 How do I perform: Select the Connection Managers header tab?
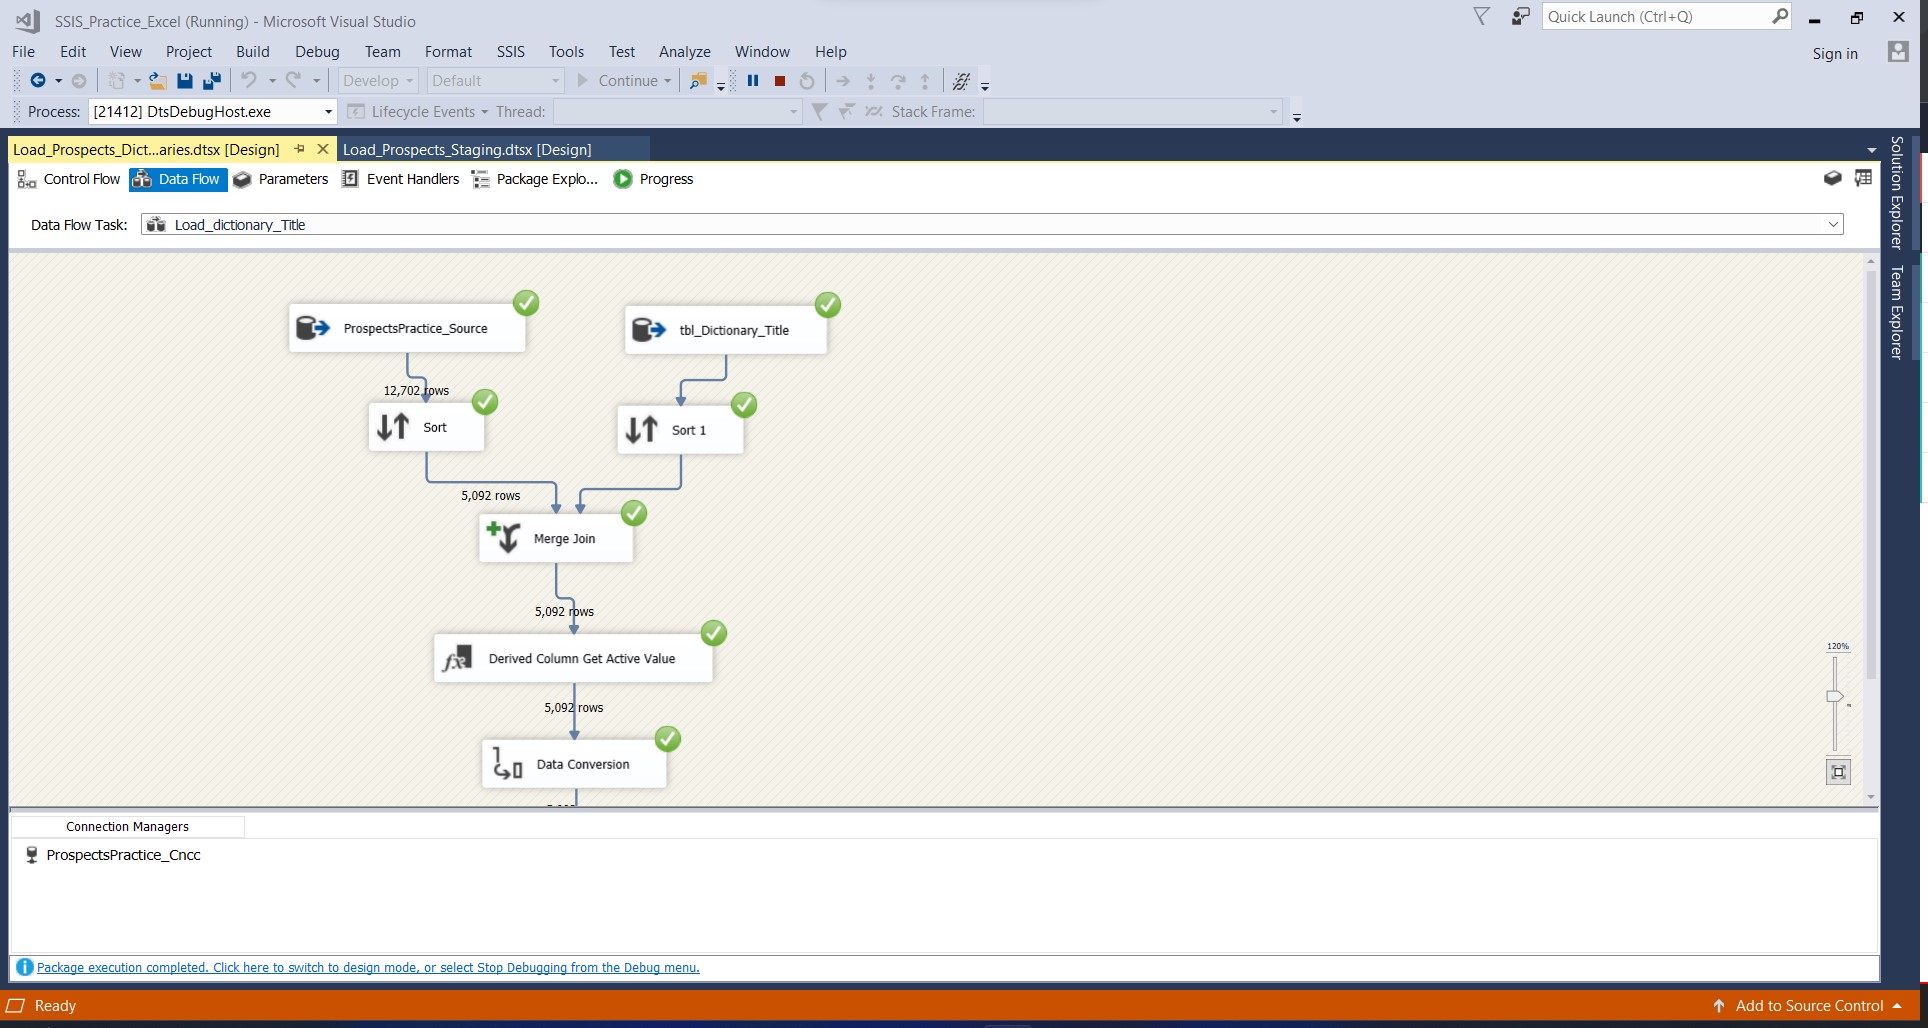(127, 826)
